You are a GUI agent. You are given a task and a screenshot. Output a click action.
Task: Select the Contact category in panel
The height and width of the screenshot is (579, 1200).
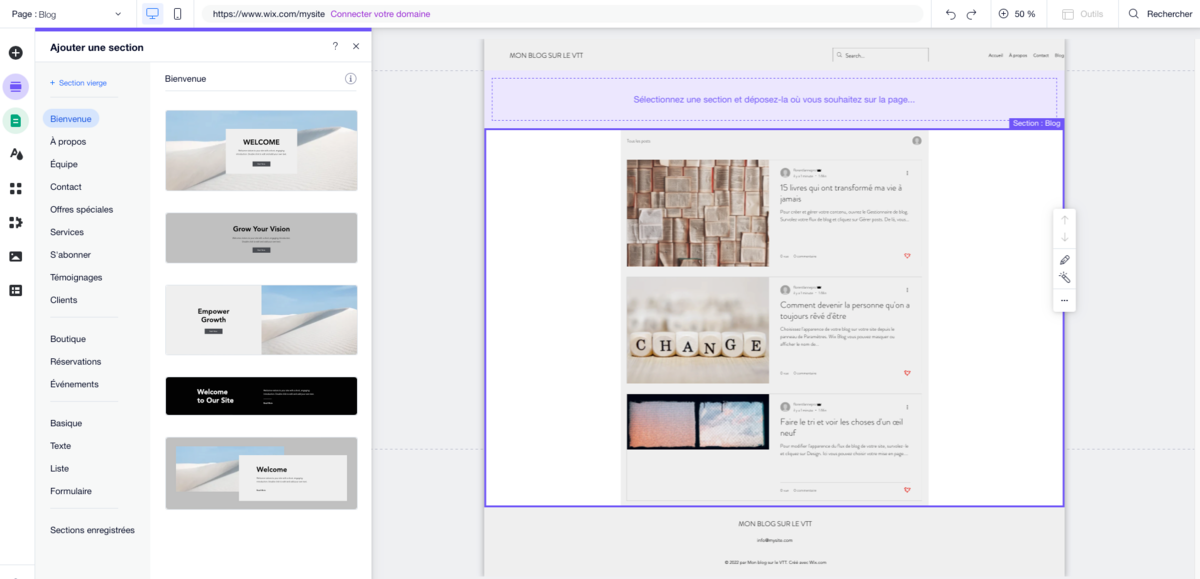click(66, 187)
